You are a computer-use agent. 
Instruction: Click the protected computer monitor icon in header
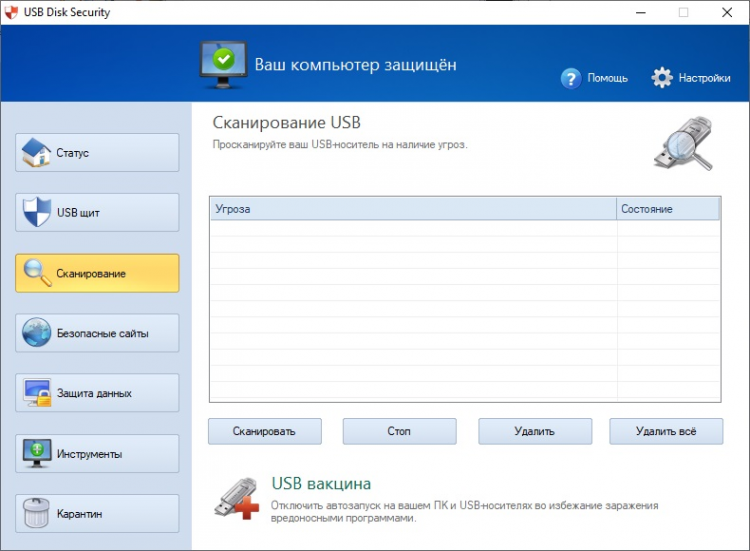click(x=223, y=65)
